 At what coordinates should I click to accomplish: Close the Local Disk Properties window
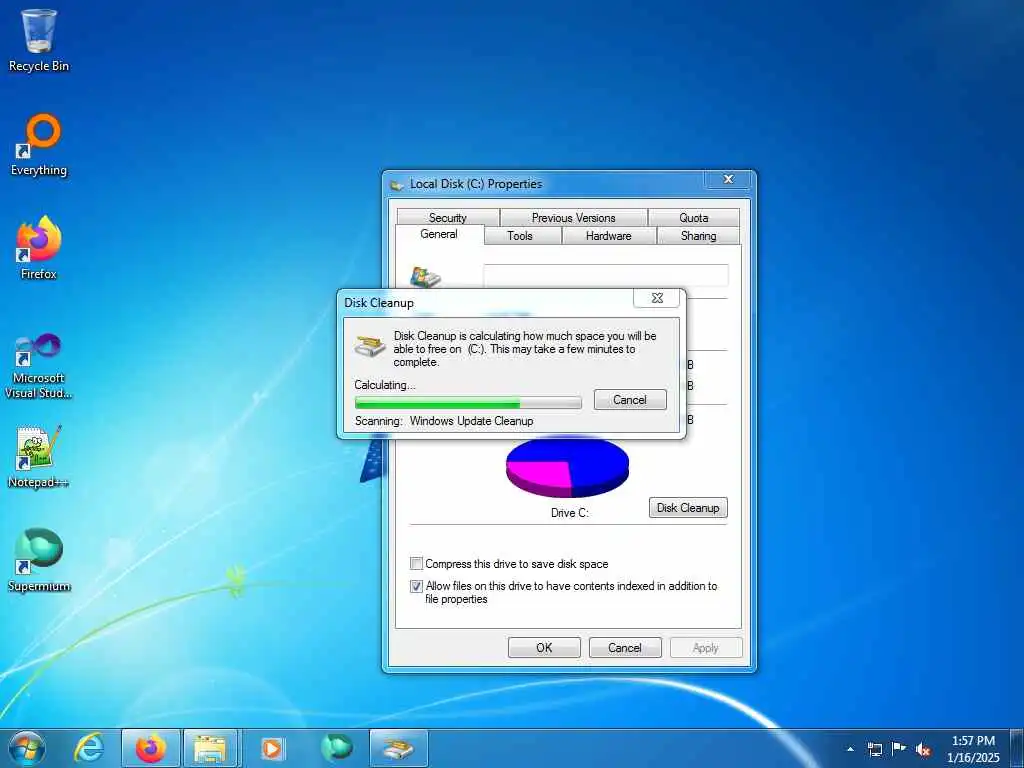click(x=729, y=179)
